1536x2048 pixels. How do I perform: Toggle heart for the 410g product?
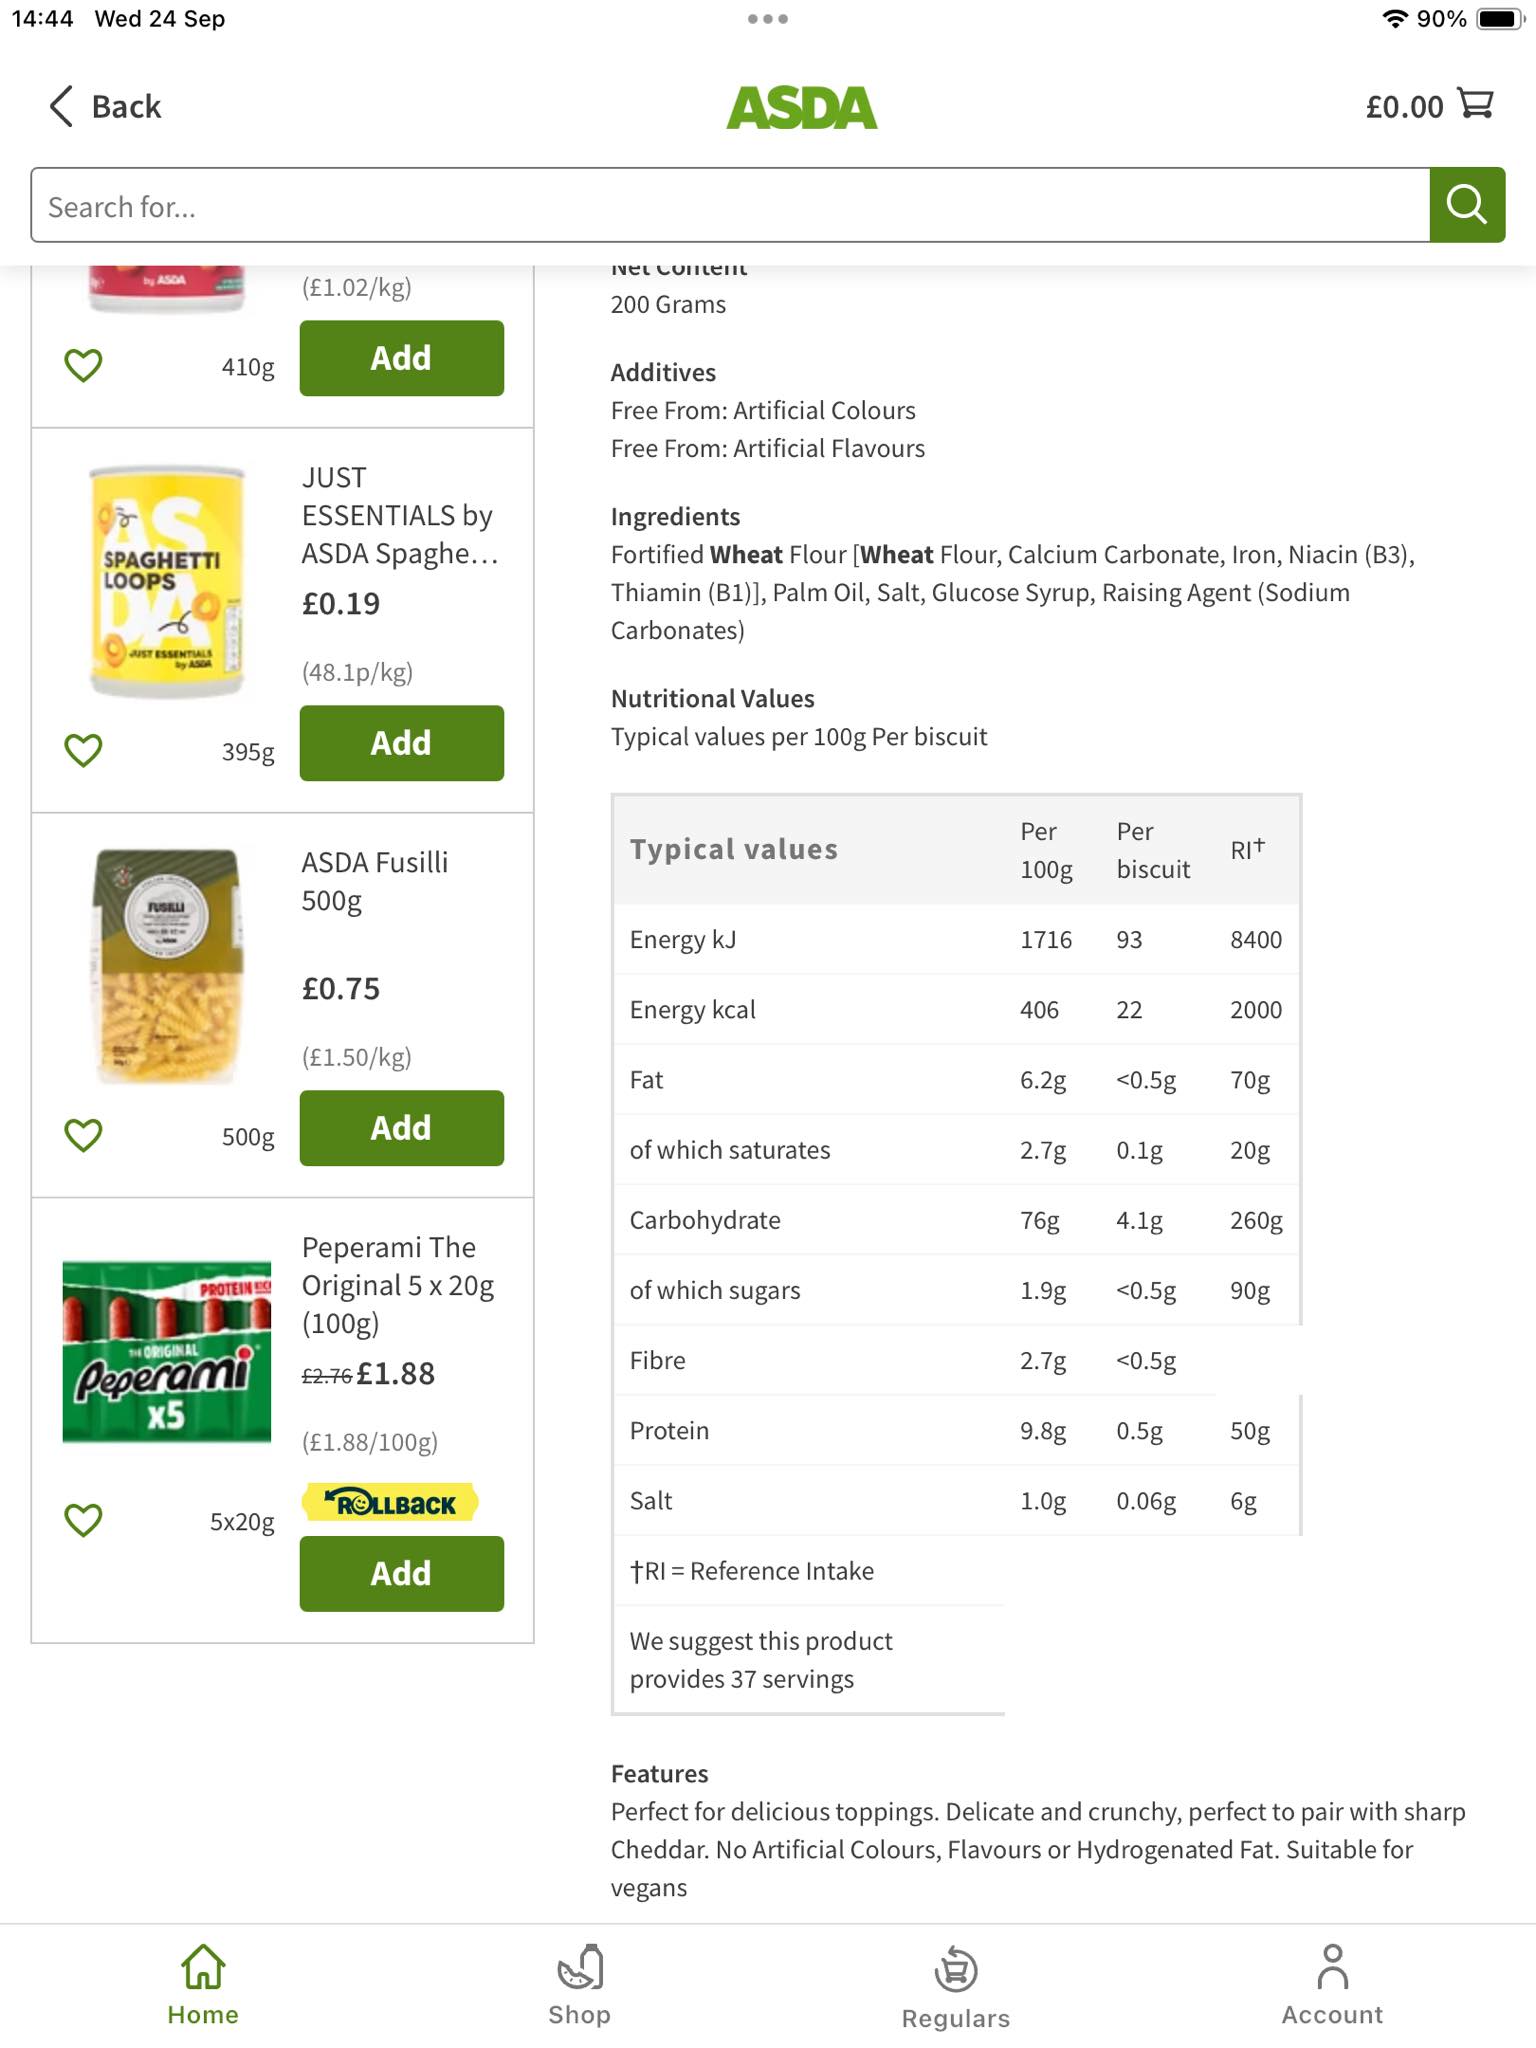coord(84,365)
